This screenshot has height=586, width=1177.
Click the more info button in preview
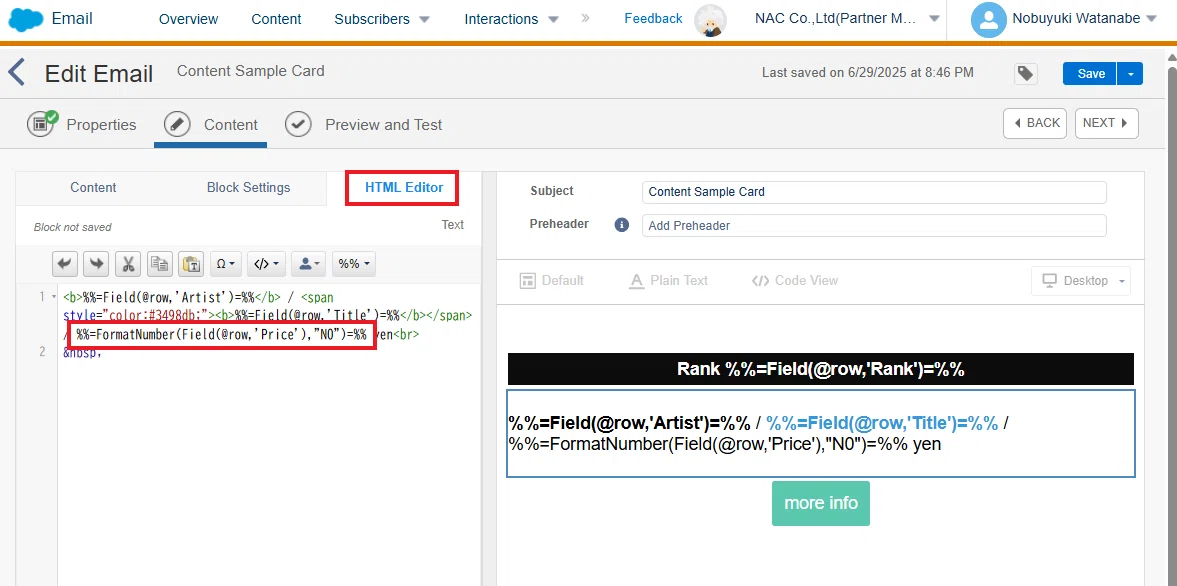(x=820, y=503)
